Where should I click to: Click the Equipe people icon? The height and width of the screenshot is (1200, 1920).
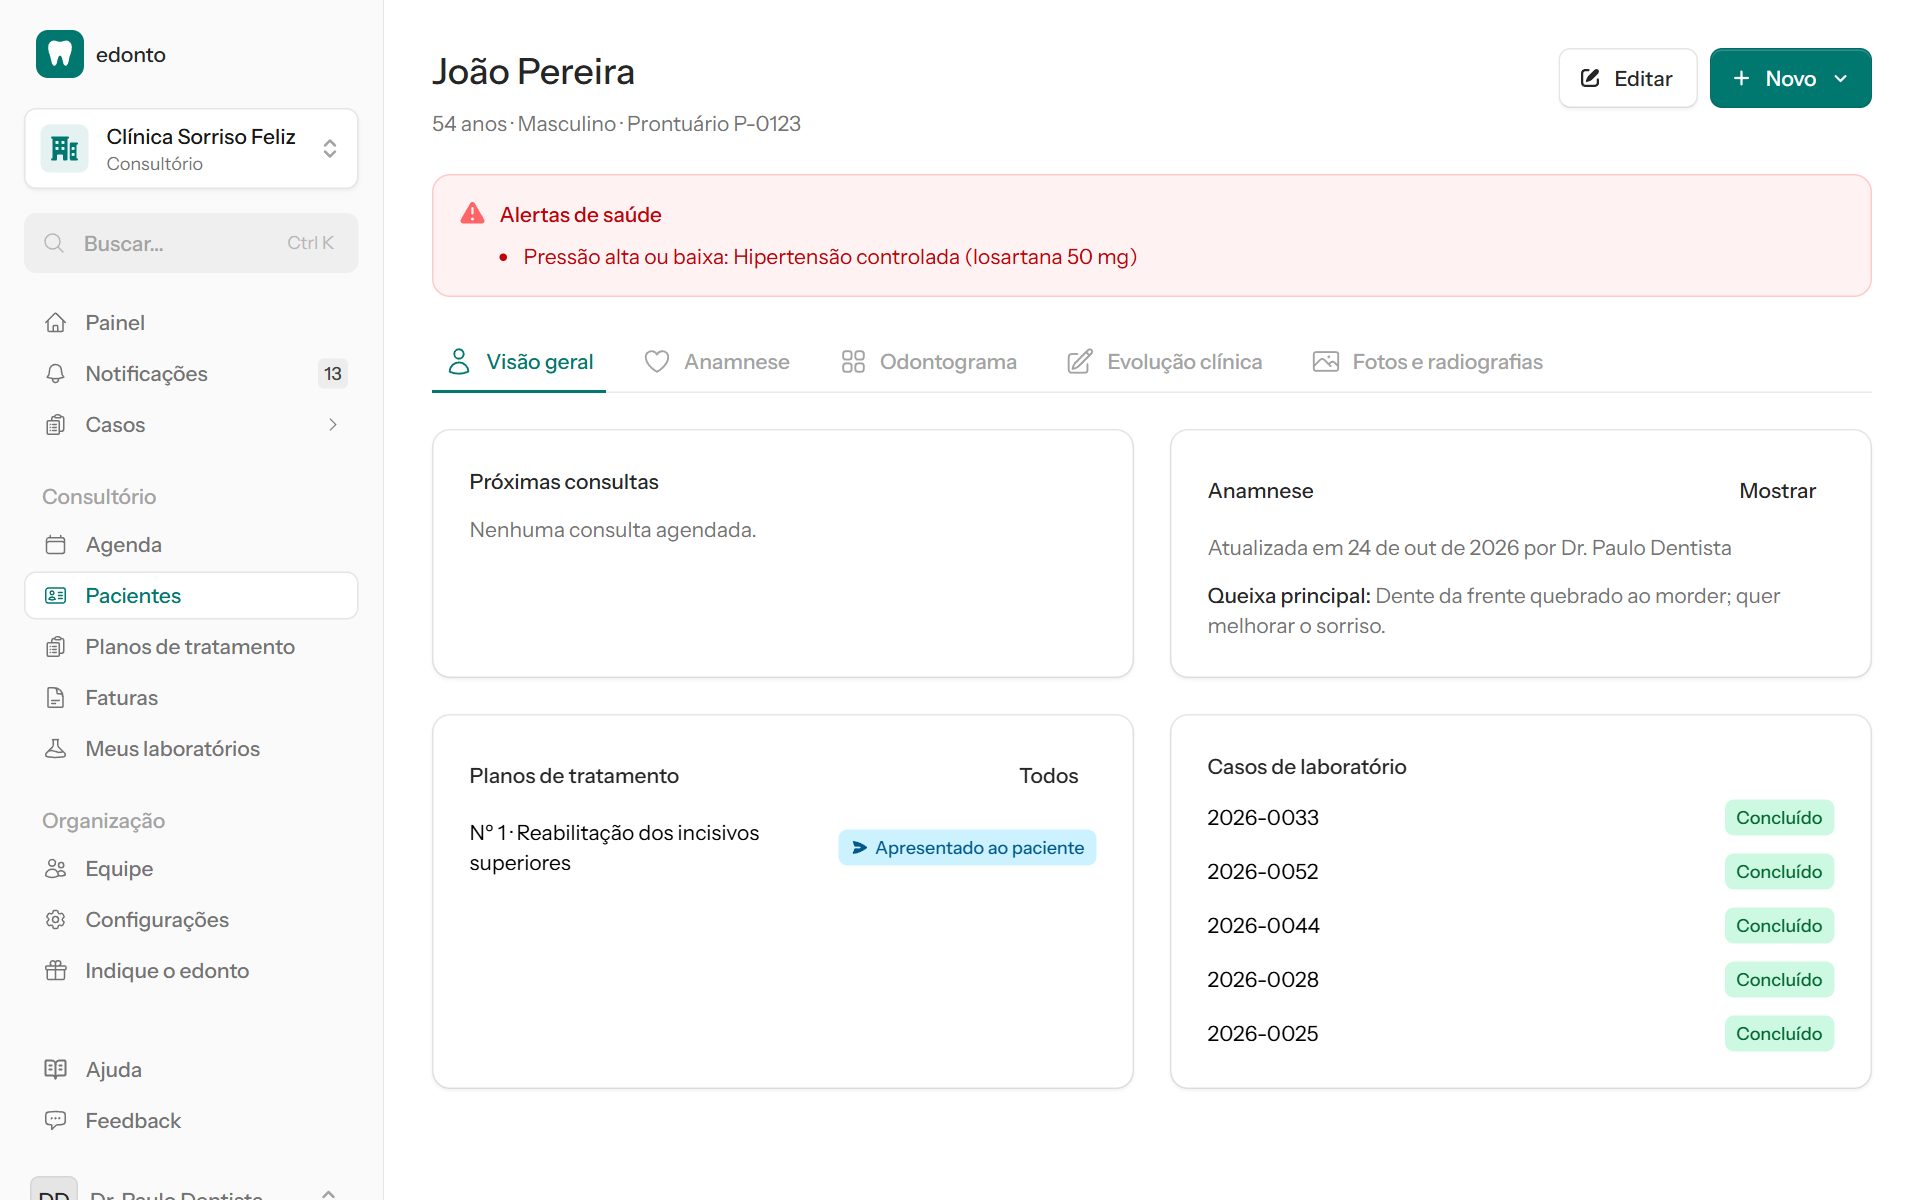[x=56, y=869]
